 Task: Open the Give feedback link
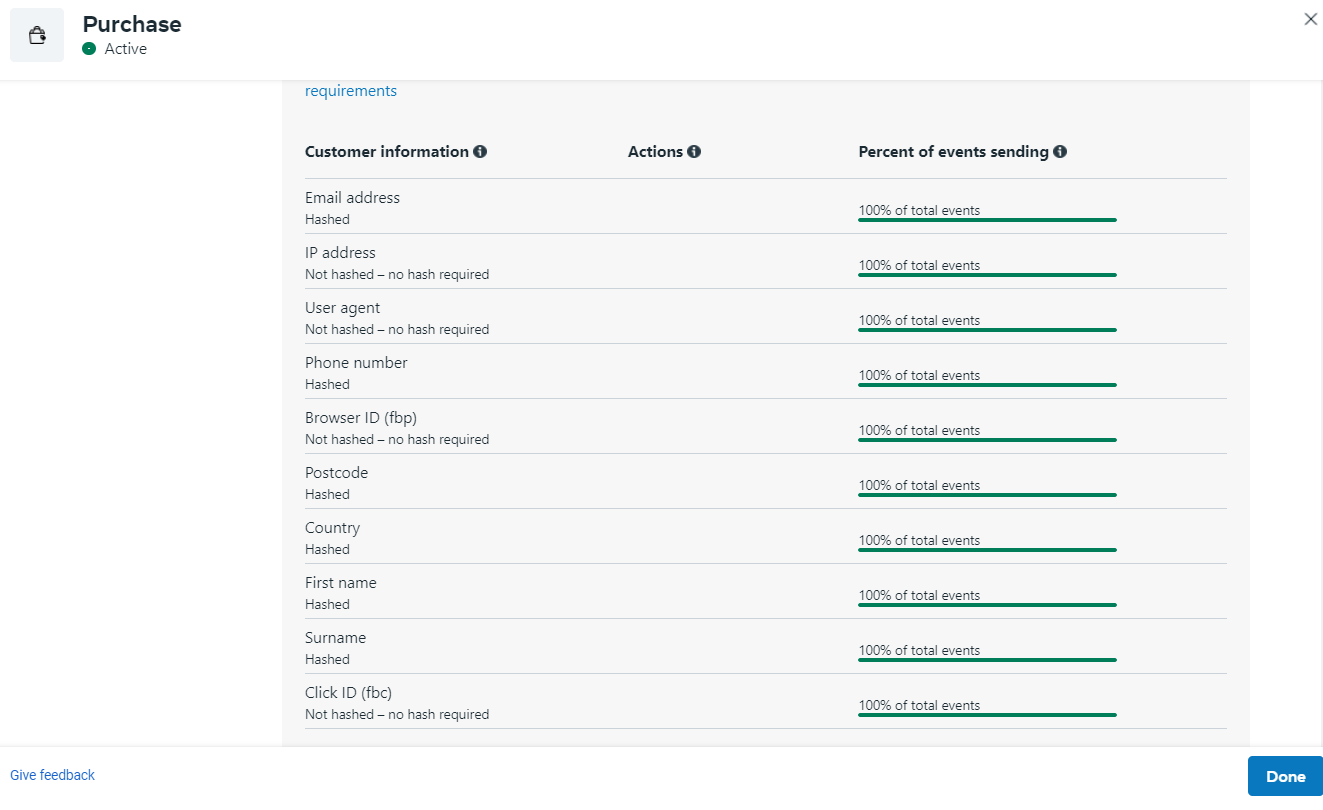click(x=52, y=775)
